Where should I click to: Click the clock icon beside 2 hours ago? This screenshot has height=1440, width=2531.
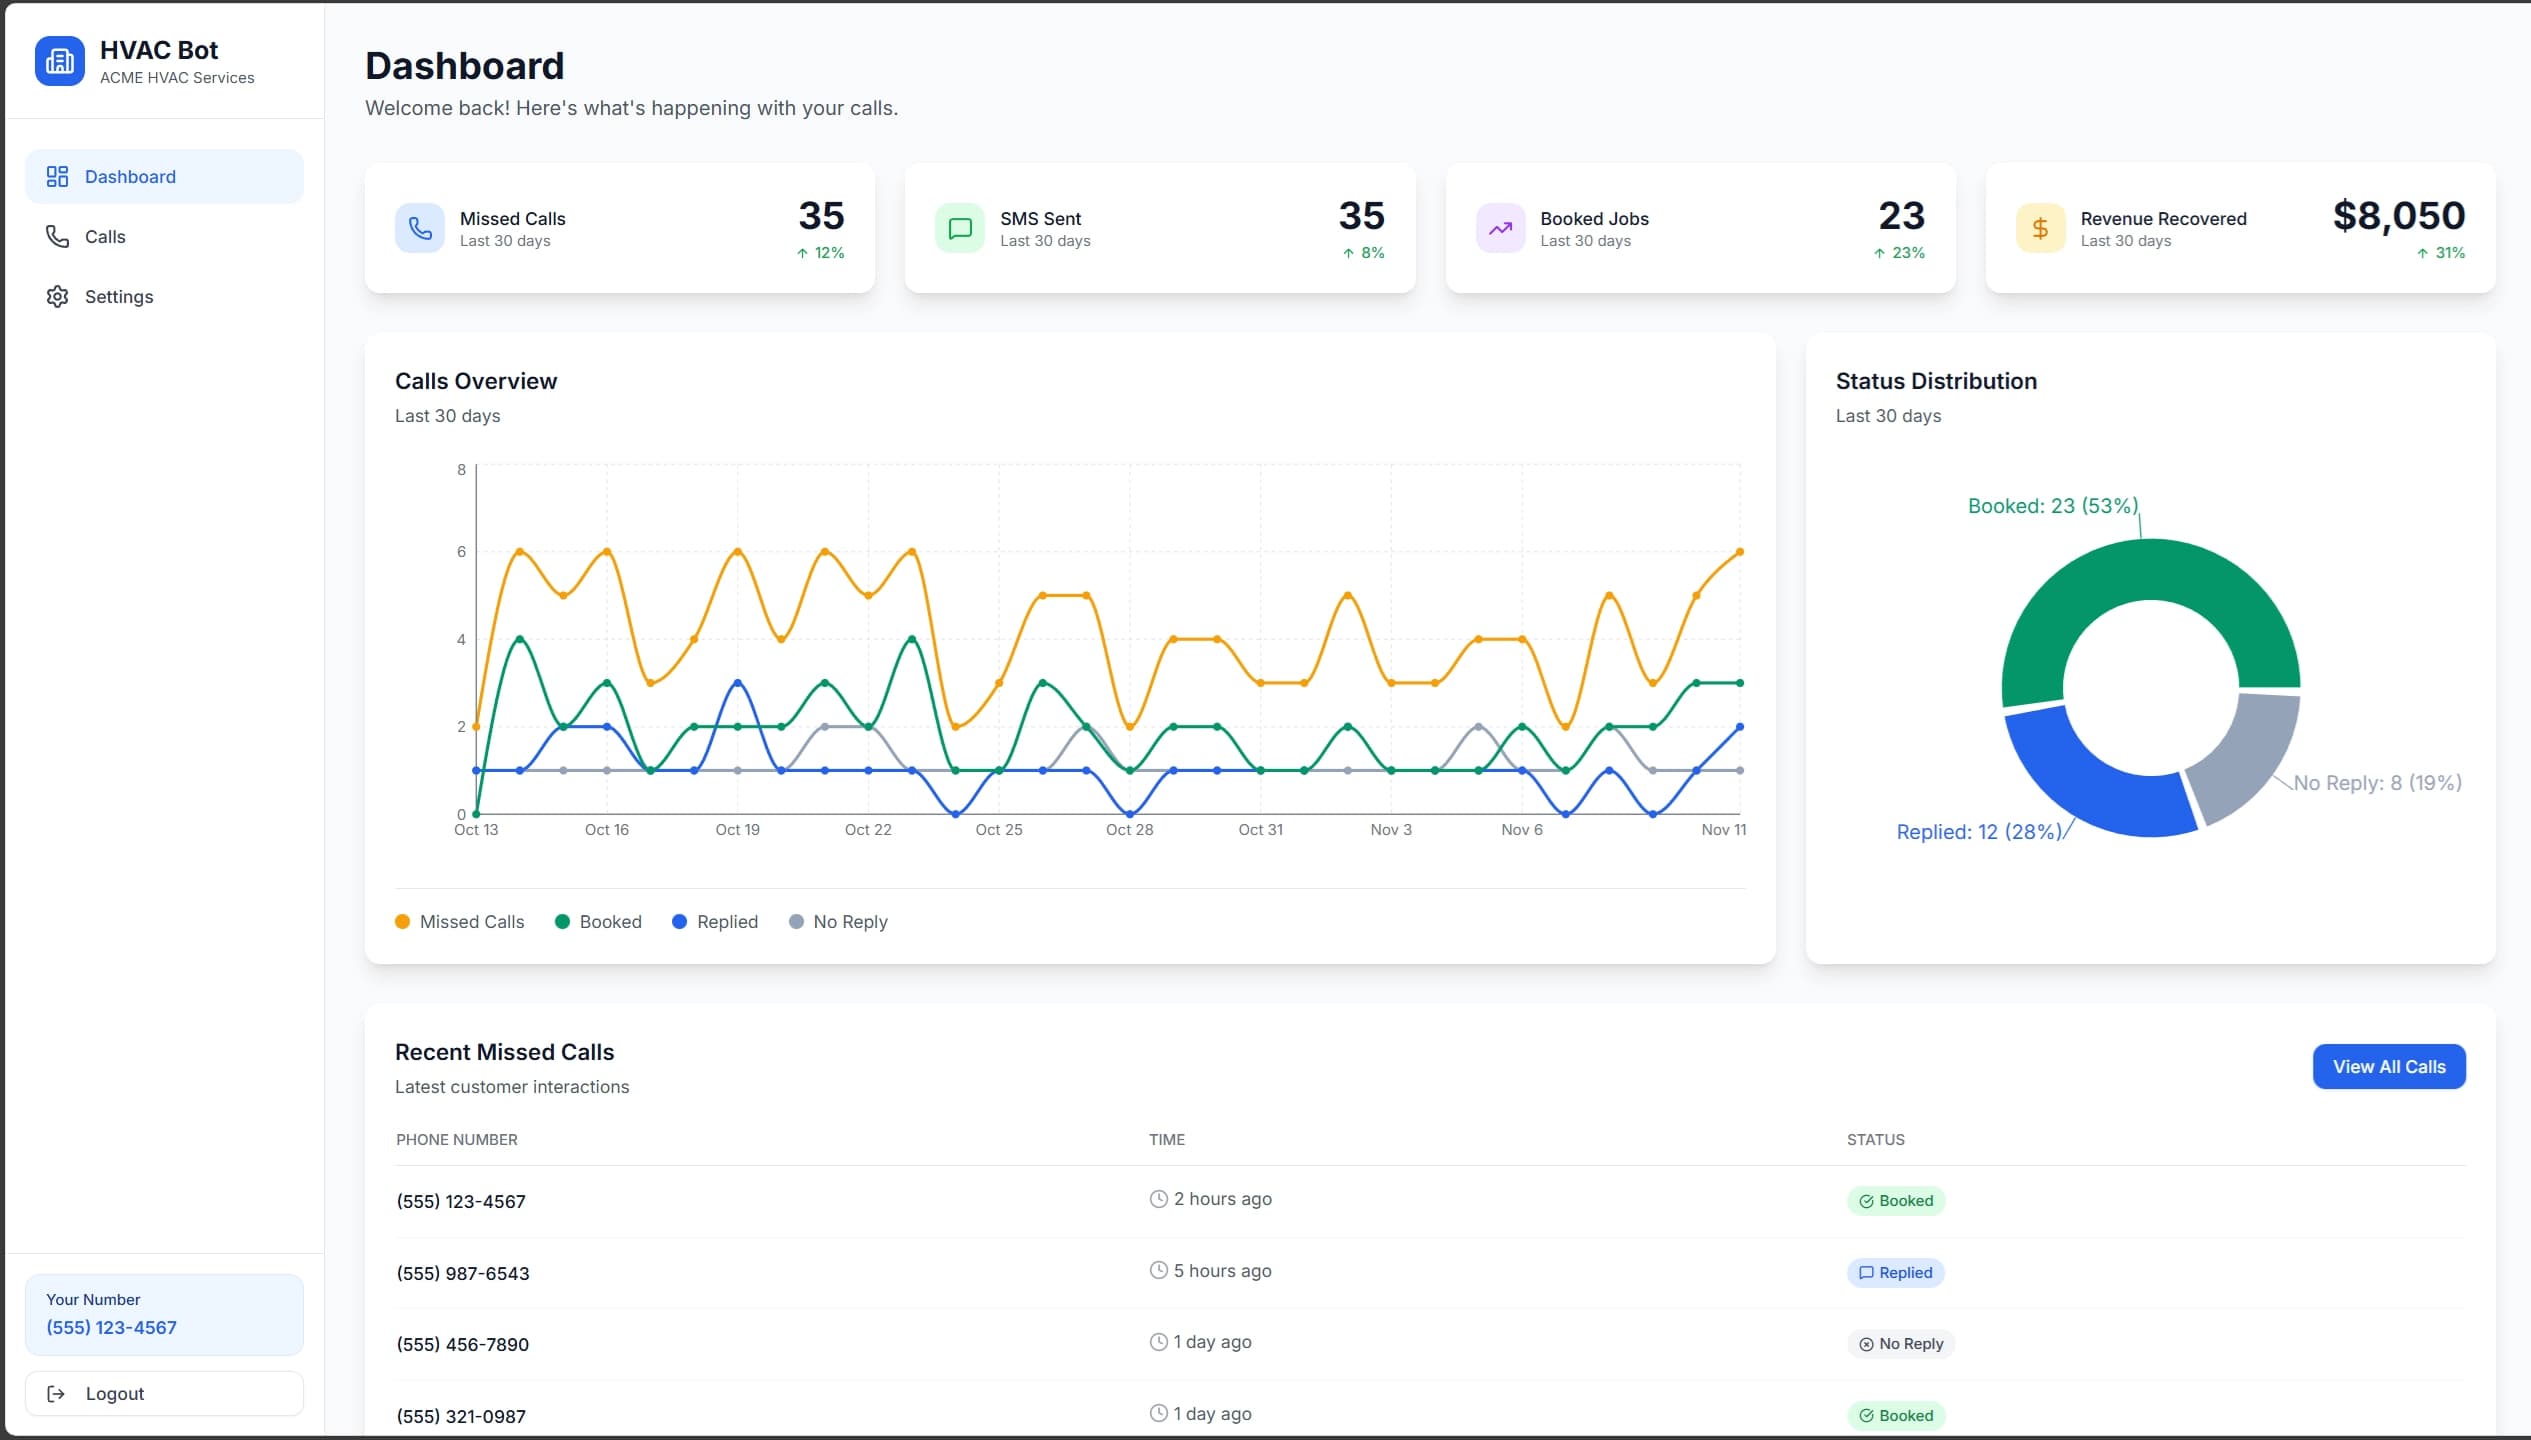pos(1158,1198)
